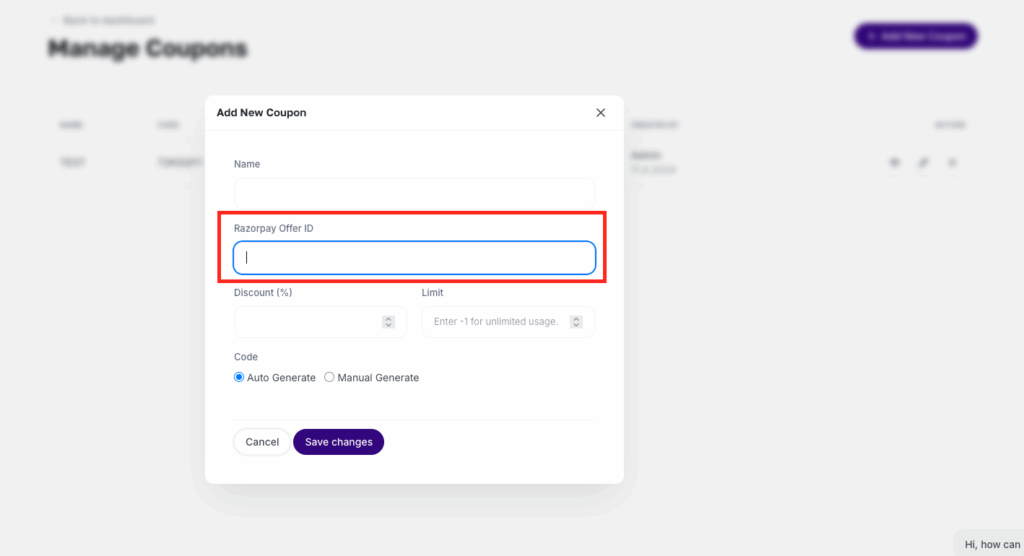Select the Auto Generate radio option

click(239, 378)
